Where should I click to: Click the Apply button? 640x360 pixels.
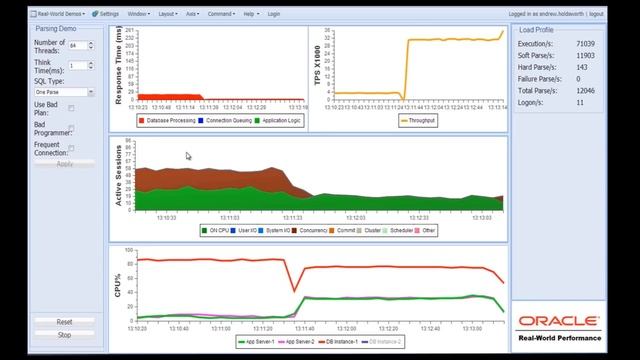pos(64,164)
